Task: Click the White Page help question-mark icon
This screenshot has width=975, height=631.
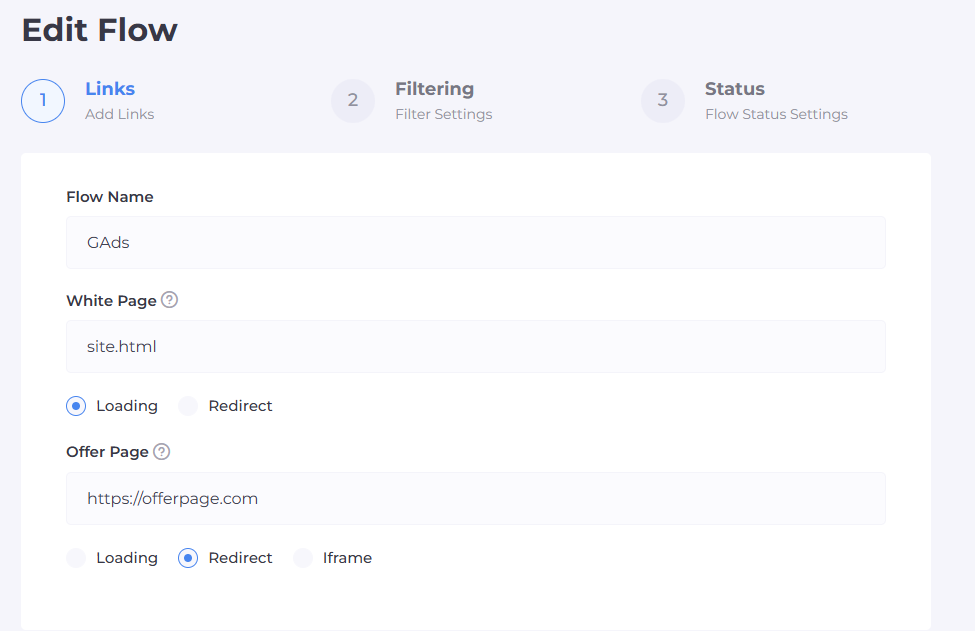Action: (x=170, y=300)
